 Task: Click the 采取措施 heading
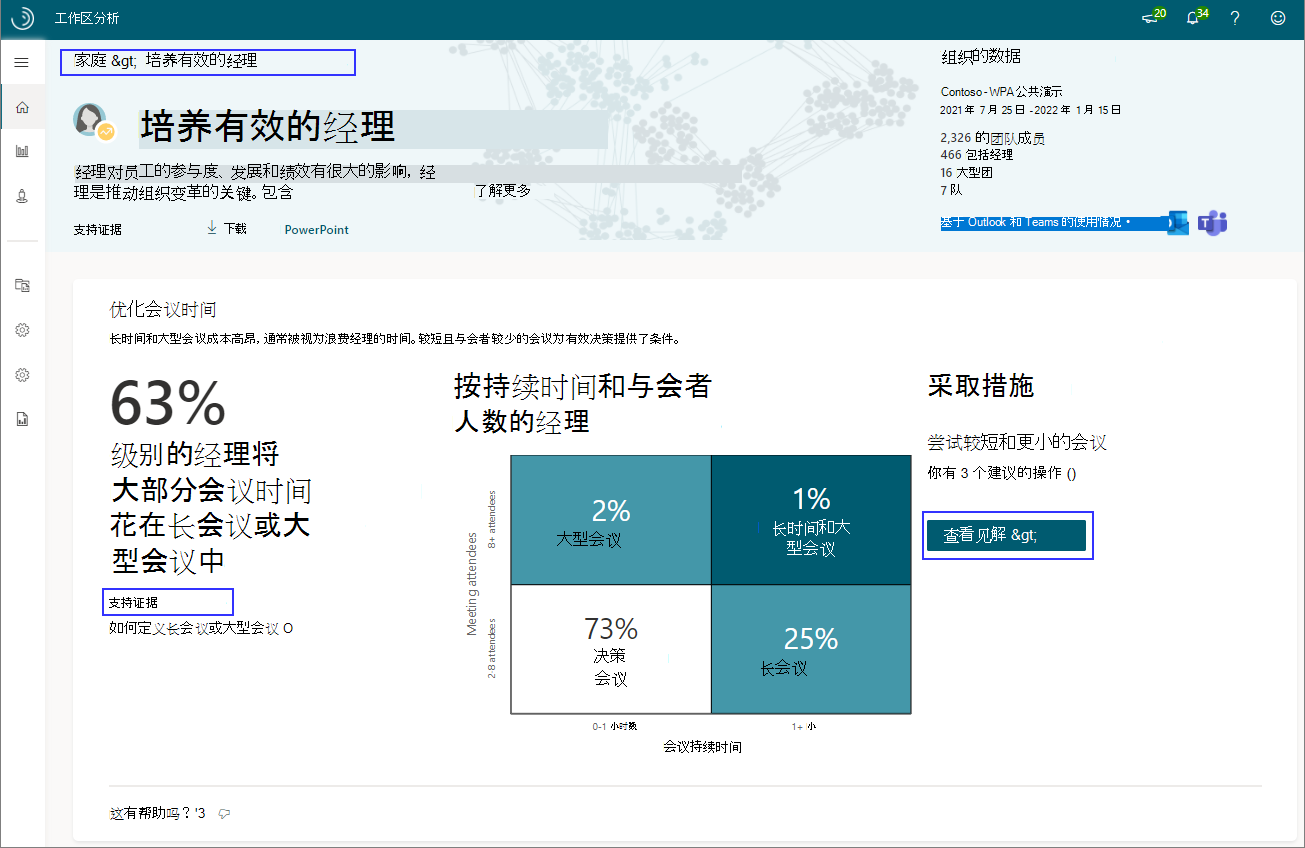pyautogui.click(x=981, y=386)
